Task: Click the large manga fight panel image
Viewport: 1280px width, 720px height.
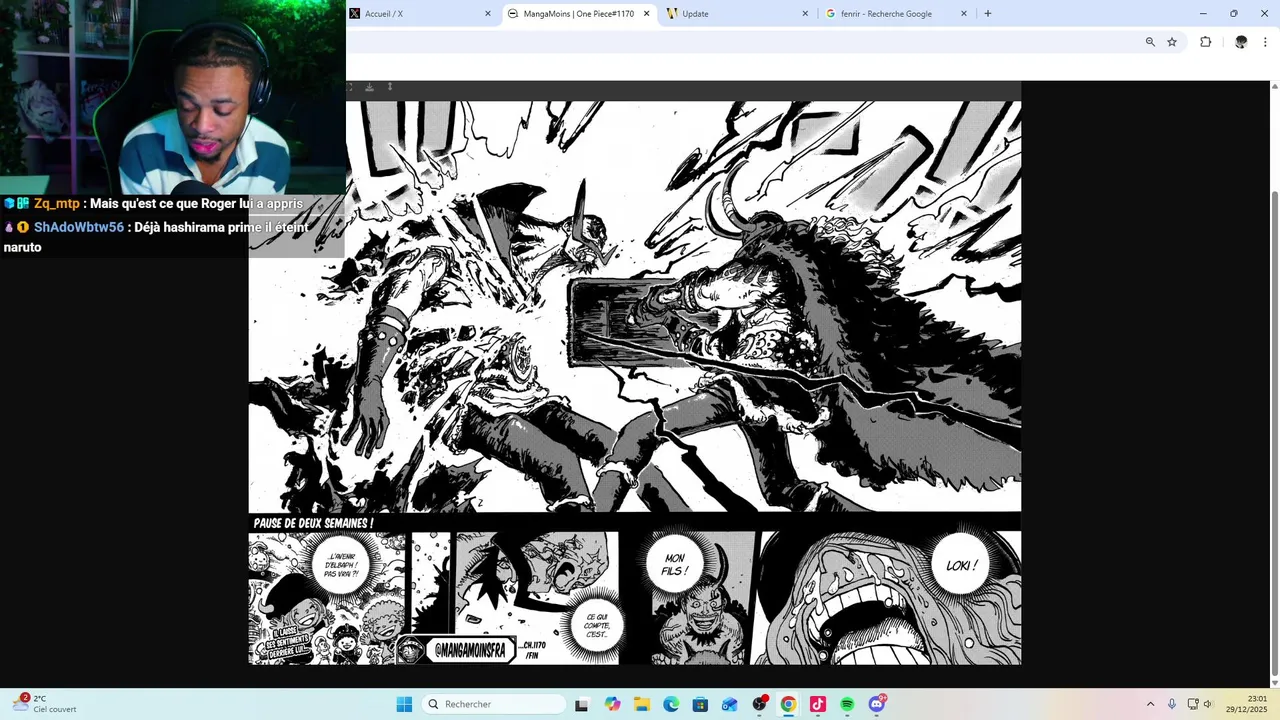Action: [635, 306]
